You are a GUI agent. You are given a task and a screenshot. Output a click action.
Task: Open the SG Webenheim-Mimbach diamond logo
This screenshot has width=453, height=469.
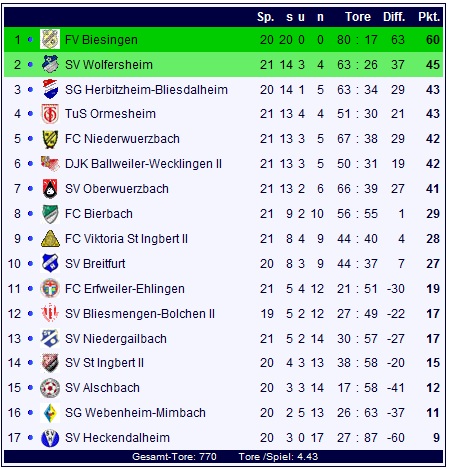click(50, 413)
